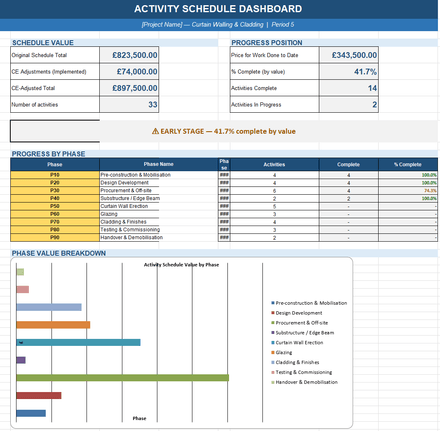The height and width of the screenshot is (431, 440).
Task: Select the 41.7% value cell
Action: tap(349, 71)
